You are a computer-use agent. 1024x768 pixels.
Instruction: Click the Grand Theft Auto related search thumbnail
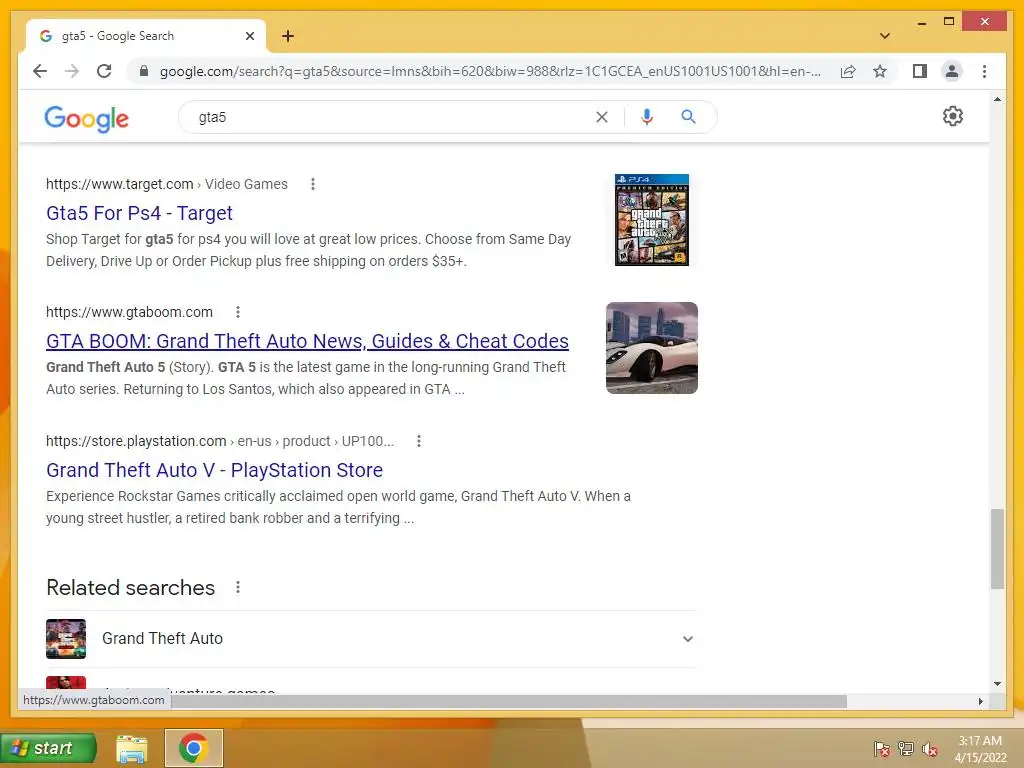click(66, 639)
